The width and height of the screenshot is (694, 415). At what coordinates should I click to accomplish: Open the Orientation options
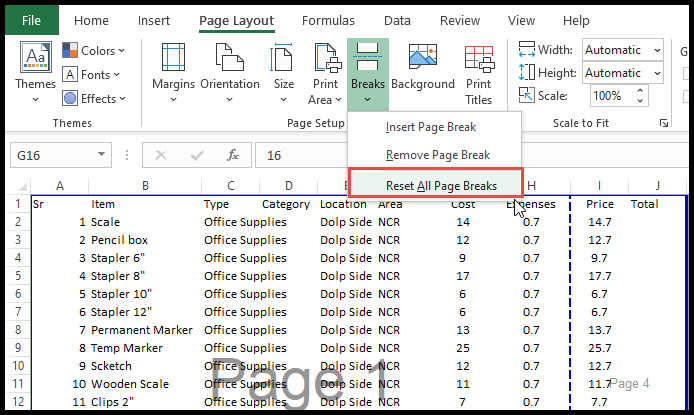[230, 73]
